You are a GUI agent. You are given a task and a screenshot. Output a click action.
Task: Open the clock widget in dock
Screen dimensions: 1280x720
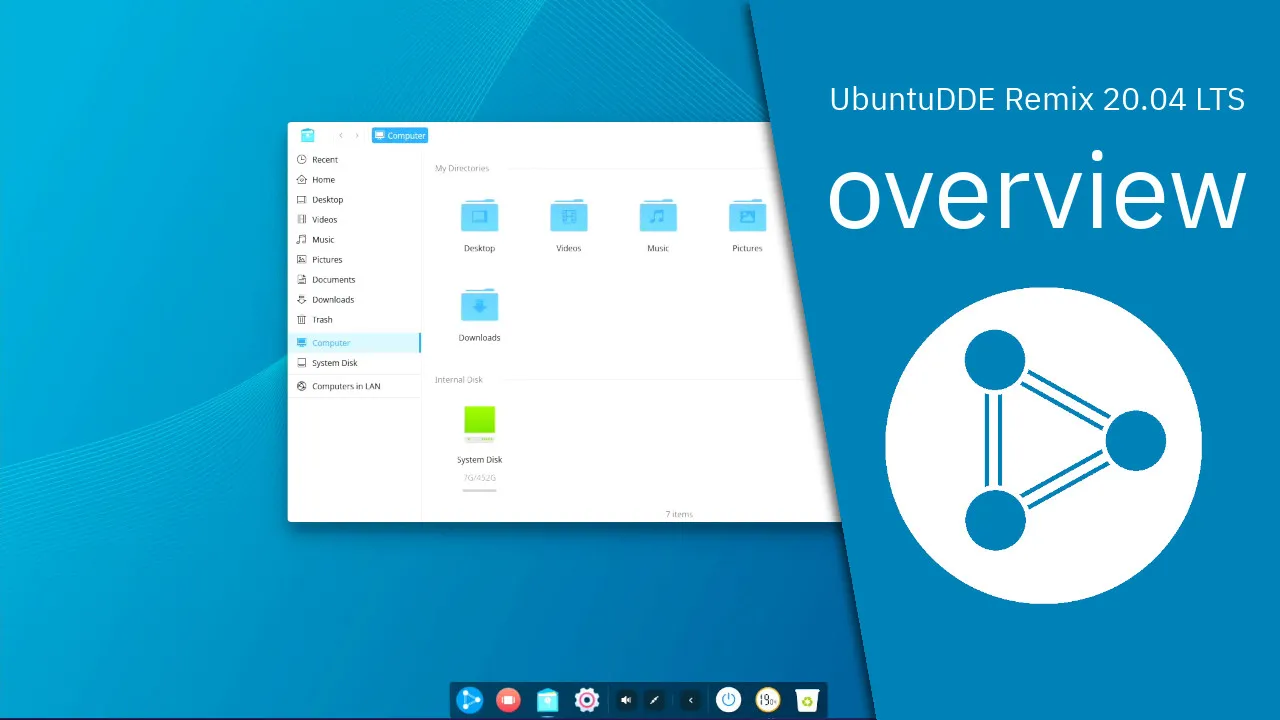(x=767, y=700)
